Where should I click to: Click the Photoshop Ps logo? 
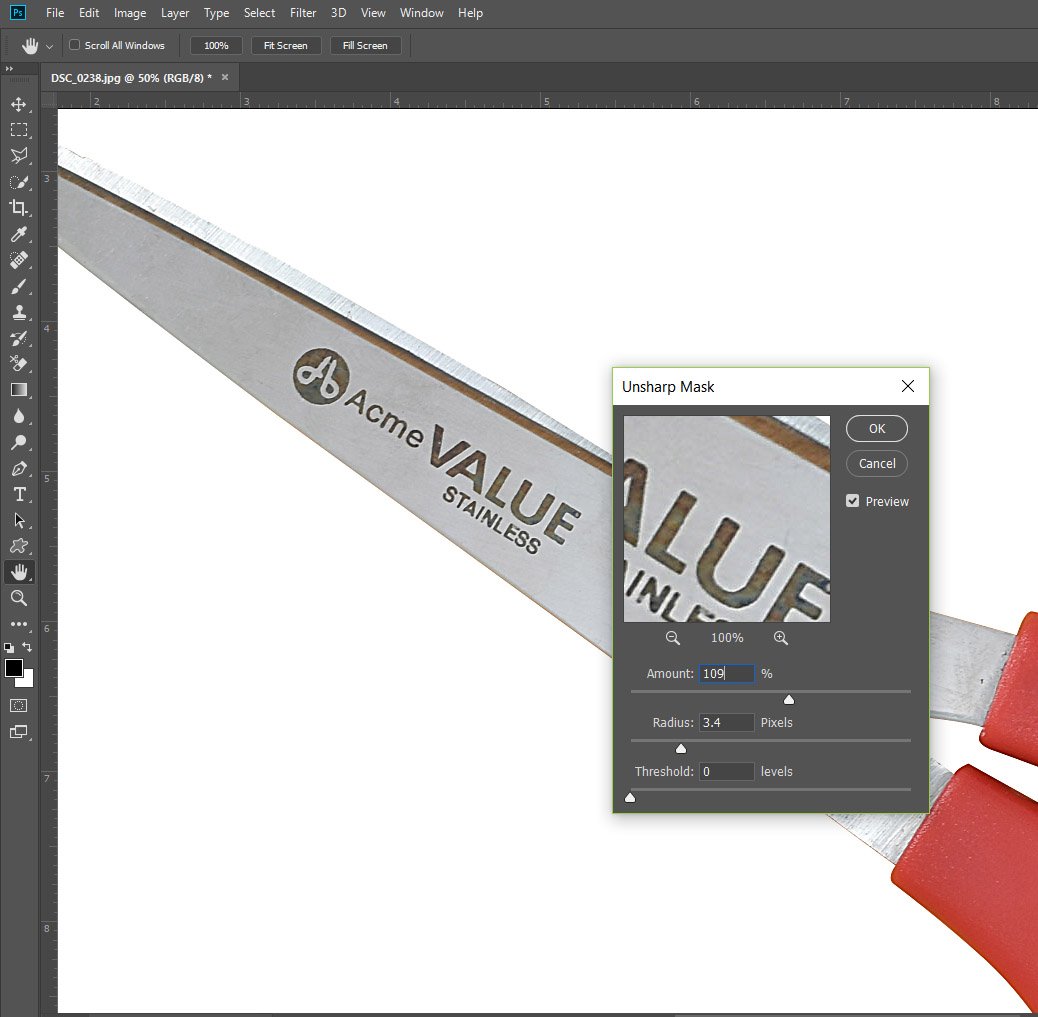point(18,13)
